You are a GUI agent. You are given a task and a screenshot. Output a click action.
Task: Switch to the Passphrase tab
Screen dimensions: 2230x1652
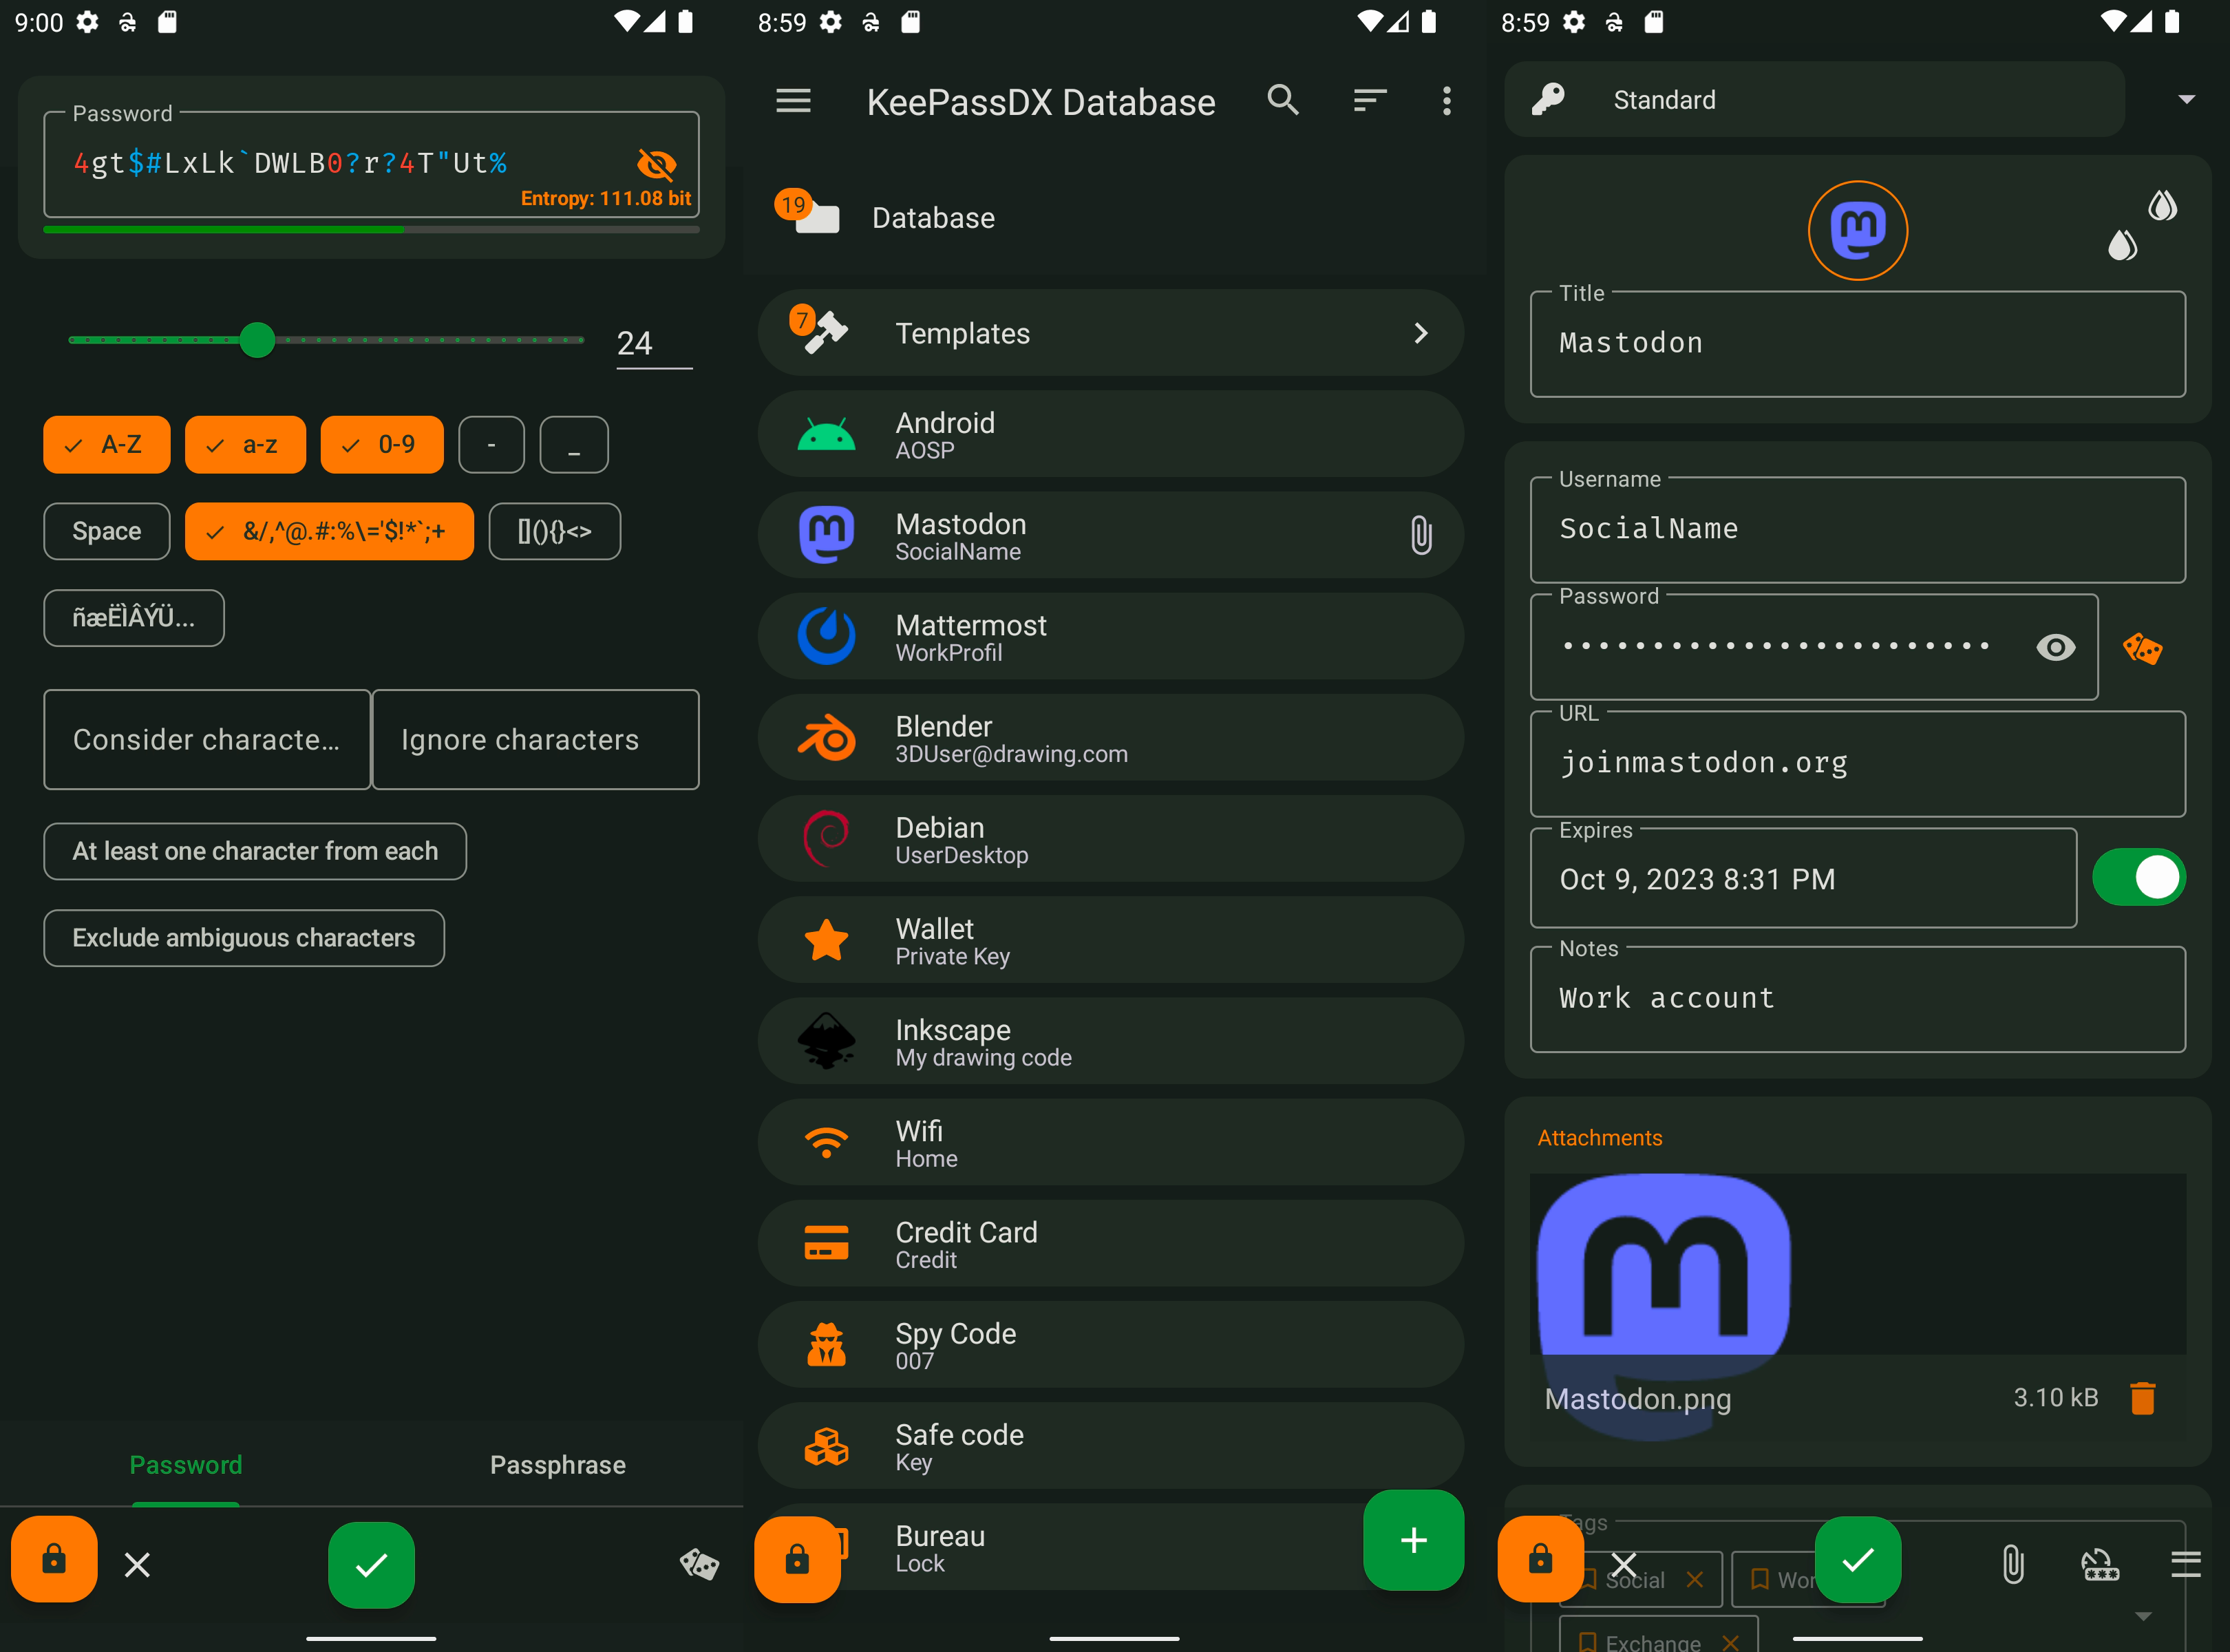557,1464
